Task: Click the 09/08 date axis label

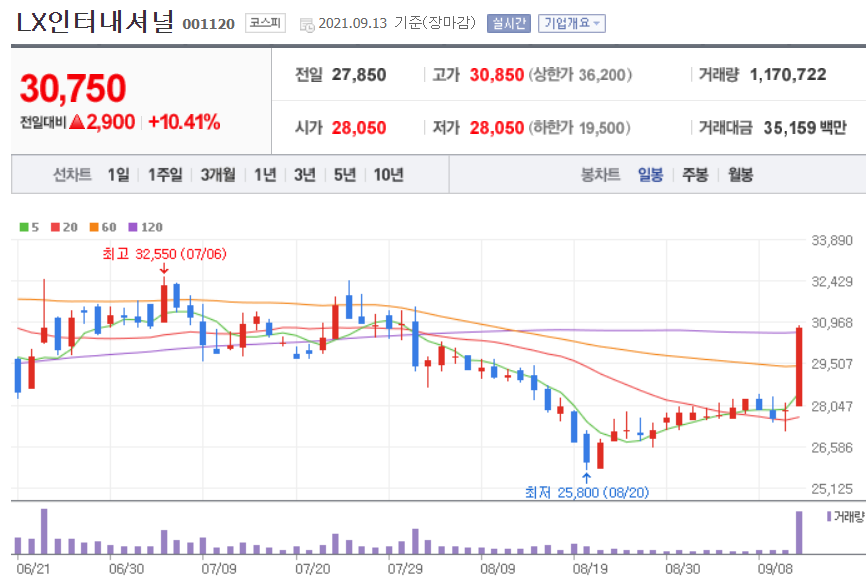Action: tap(775, 569)
